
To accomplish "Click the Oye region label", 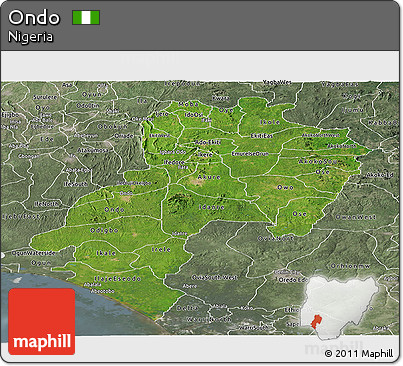I will pos(226,110).
